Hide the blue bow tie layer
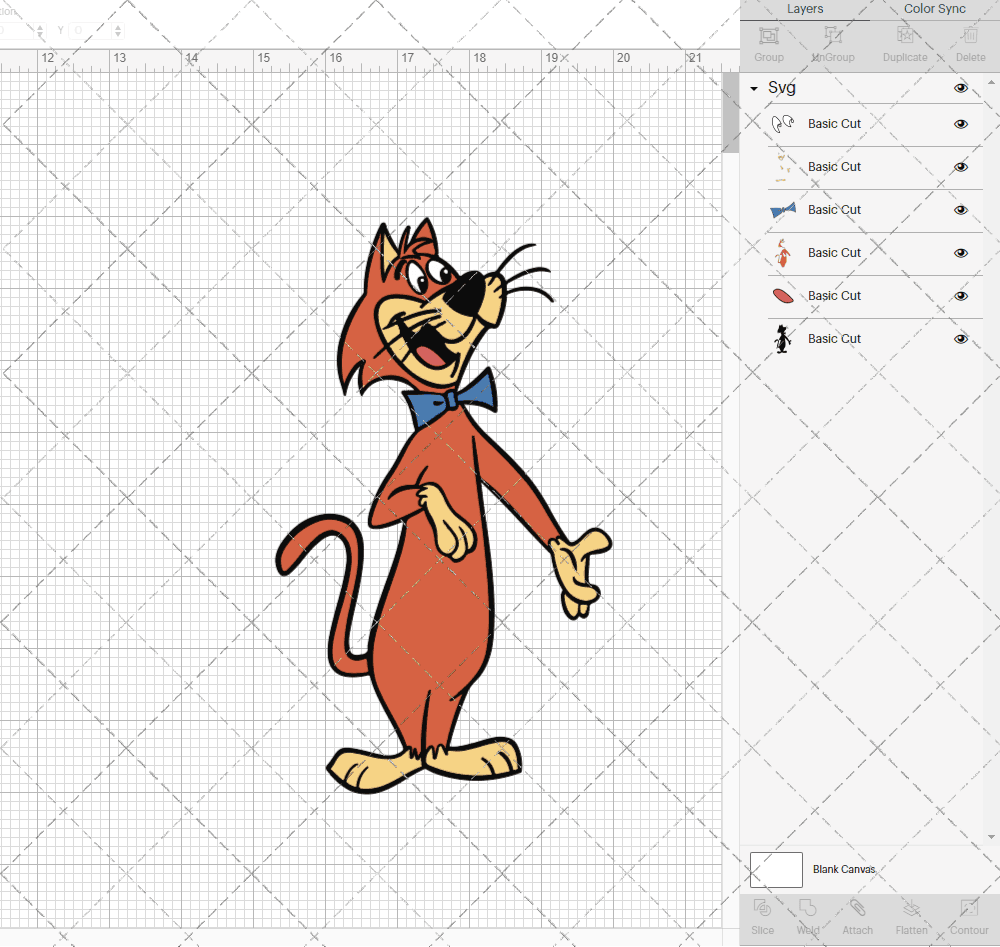The height and width of the screenshot is (947, 1000). [960, 210]
